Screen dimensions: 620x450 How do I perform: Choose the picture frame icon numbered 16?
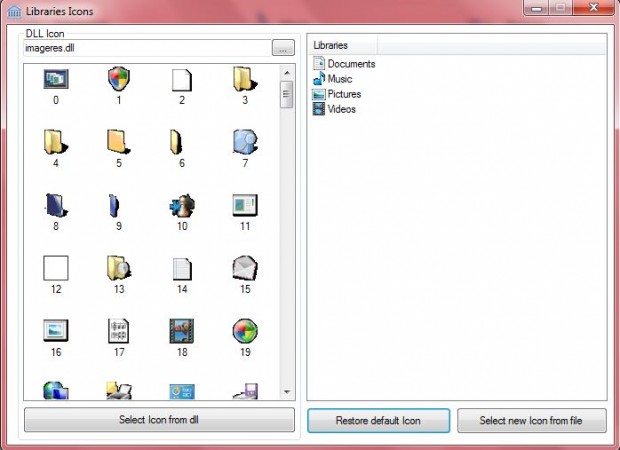click(56, 330)
